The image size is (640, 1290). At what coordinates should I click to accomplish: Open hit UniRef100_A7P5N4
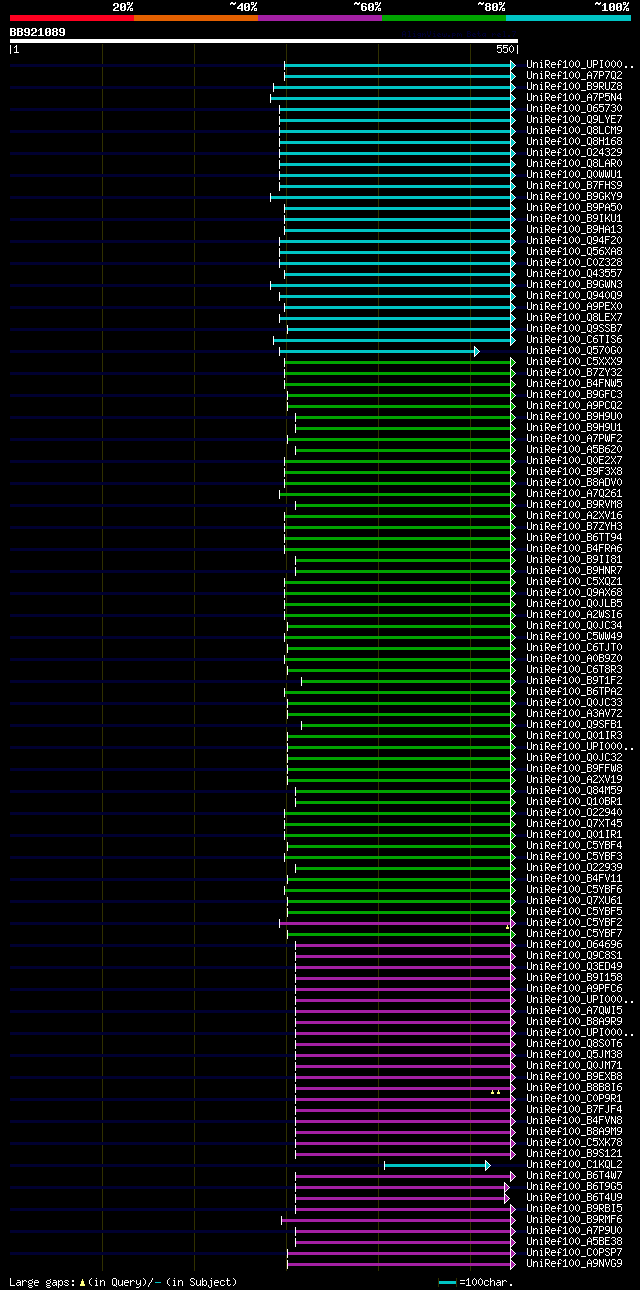[574, 97]
